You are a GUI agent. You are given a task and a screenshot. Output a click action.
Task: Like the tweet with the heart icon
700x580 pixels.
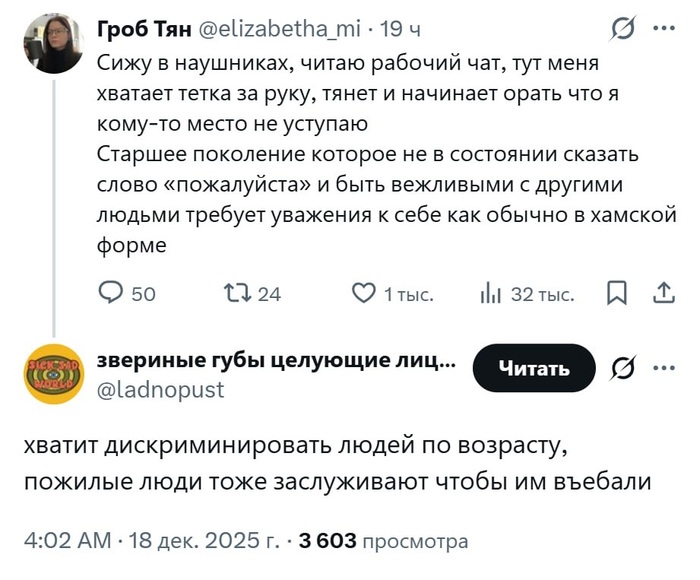coord(363,293)
